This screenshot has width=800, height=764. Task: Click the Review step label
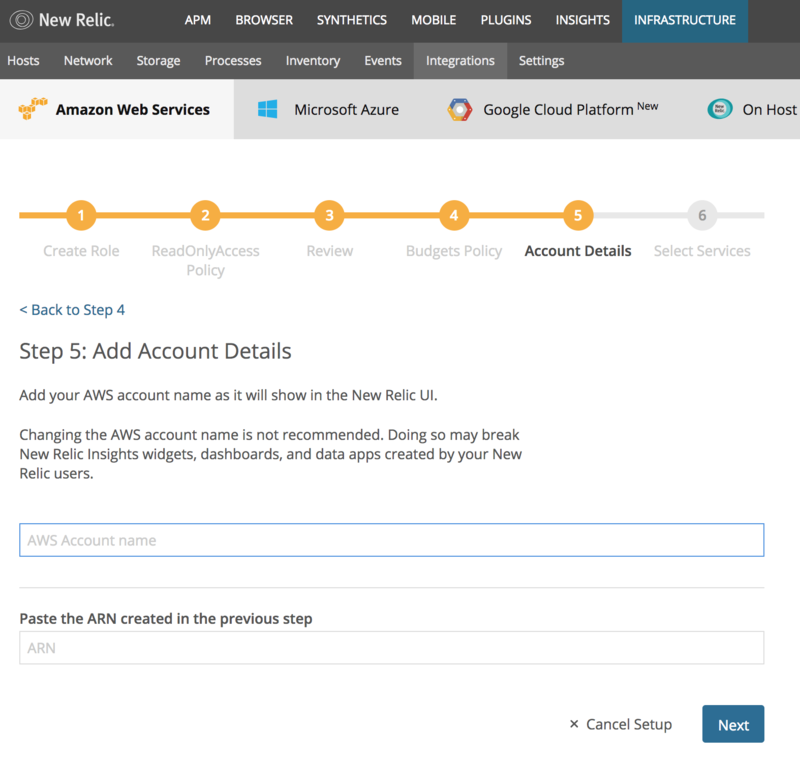(x=330, y=251)
